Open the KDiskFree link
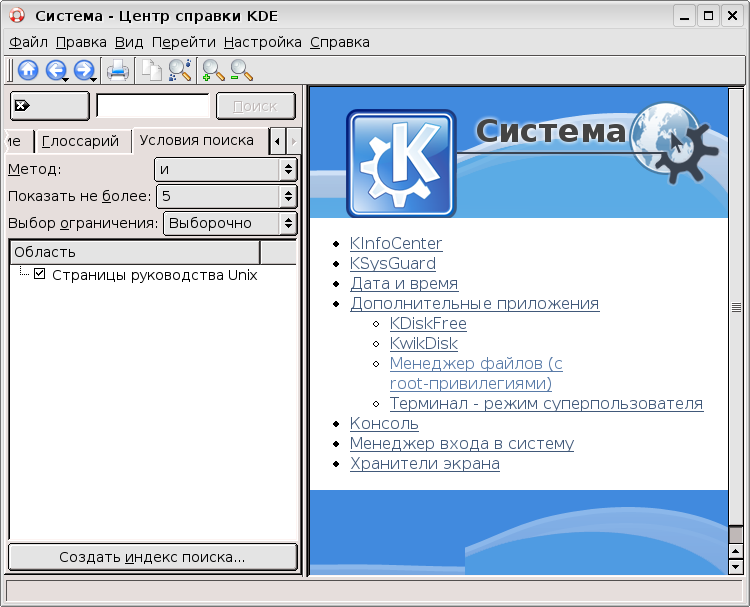 pos(428,324)
